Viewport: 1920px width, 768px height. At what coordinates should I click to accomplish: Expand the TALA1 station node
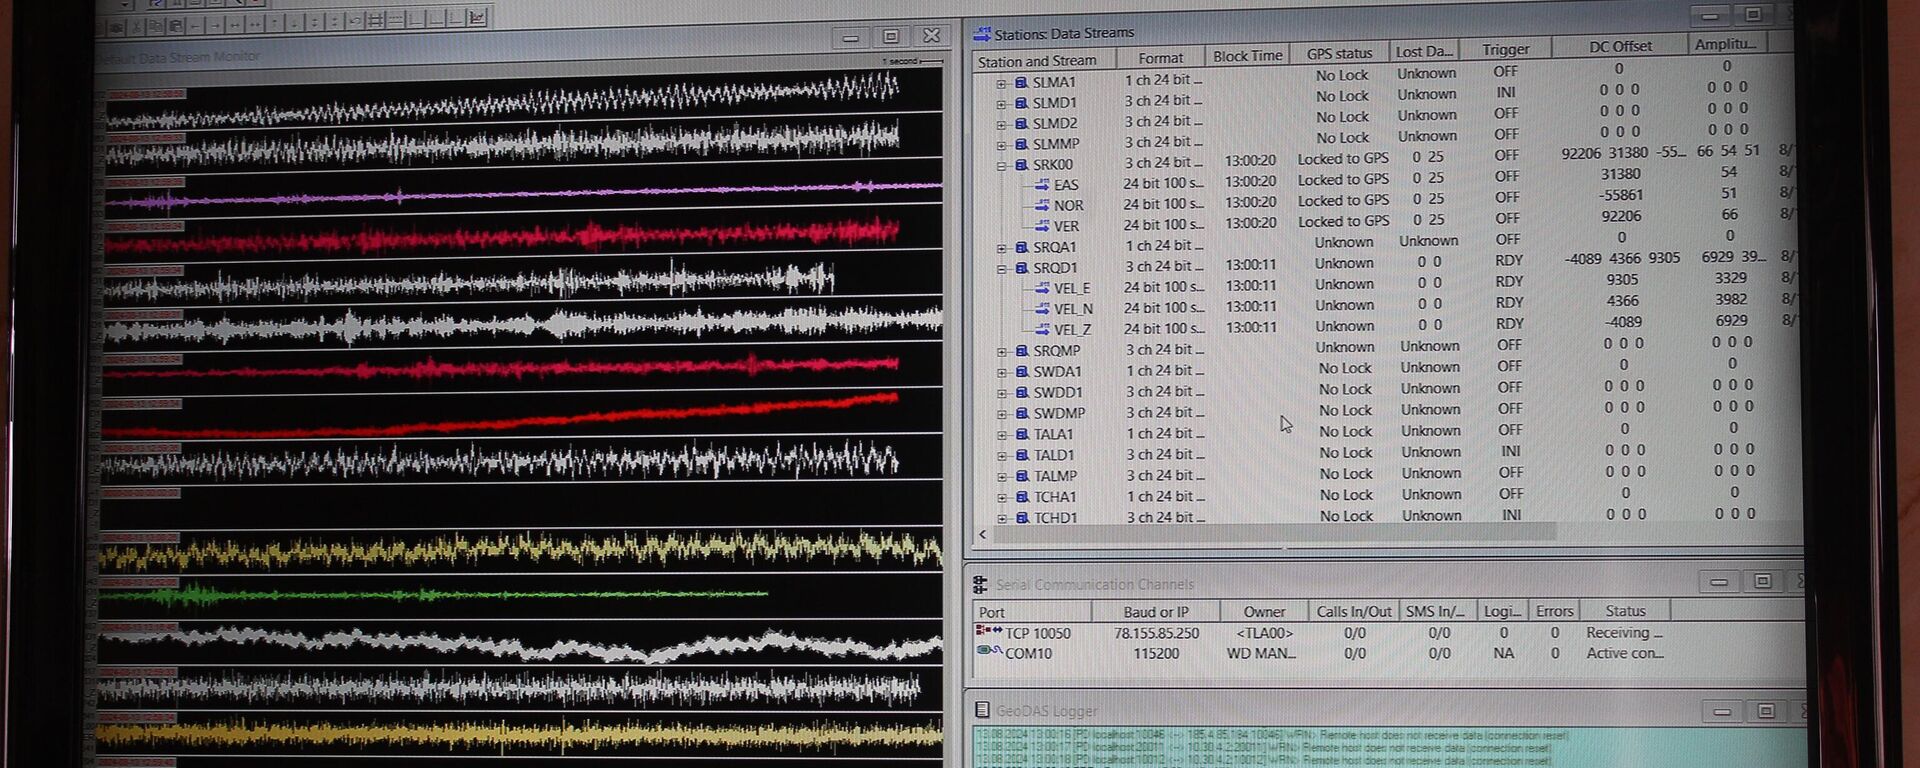coord(1002,434)
